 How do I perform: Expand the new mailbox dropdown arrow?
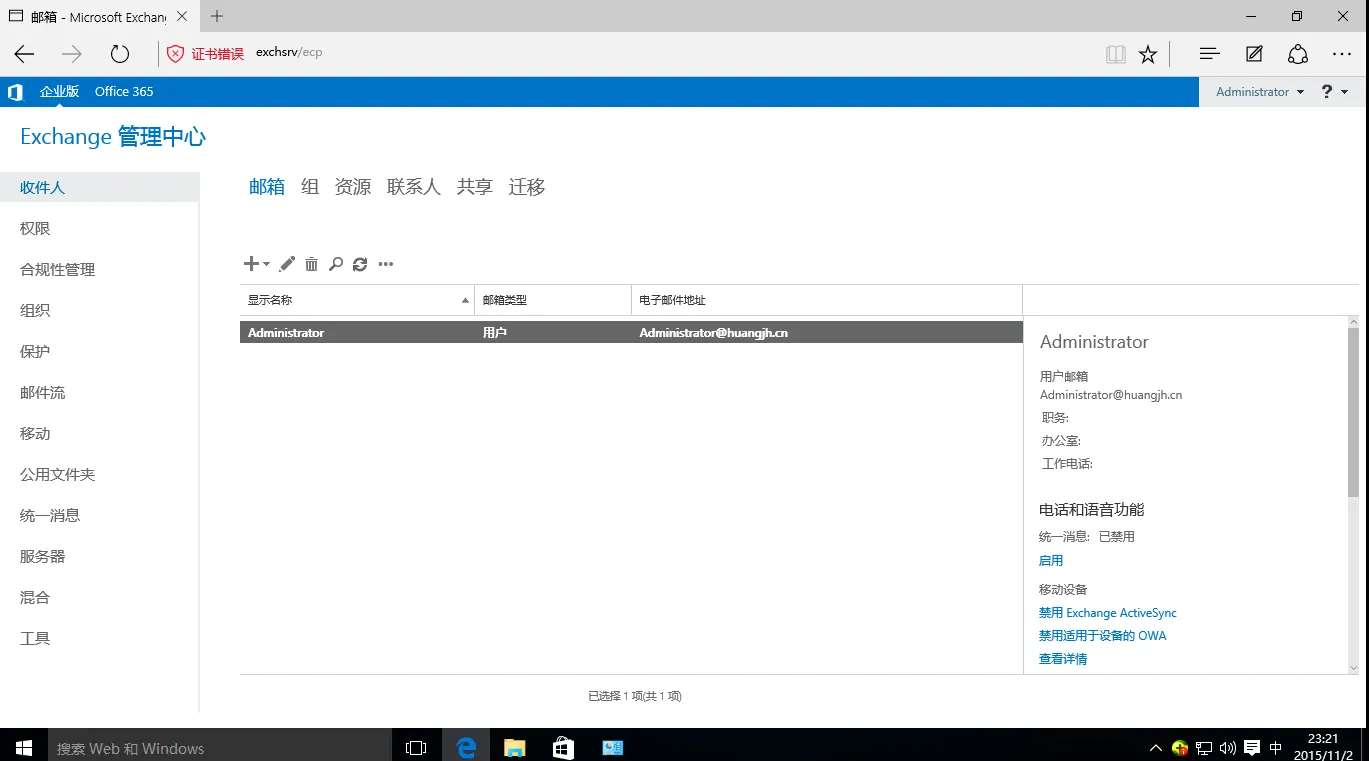tap(266, 264)
